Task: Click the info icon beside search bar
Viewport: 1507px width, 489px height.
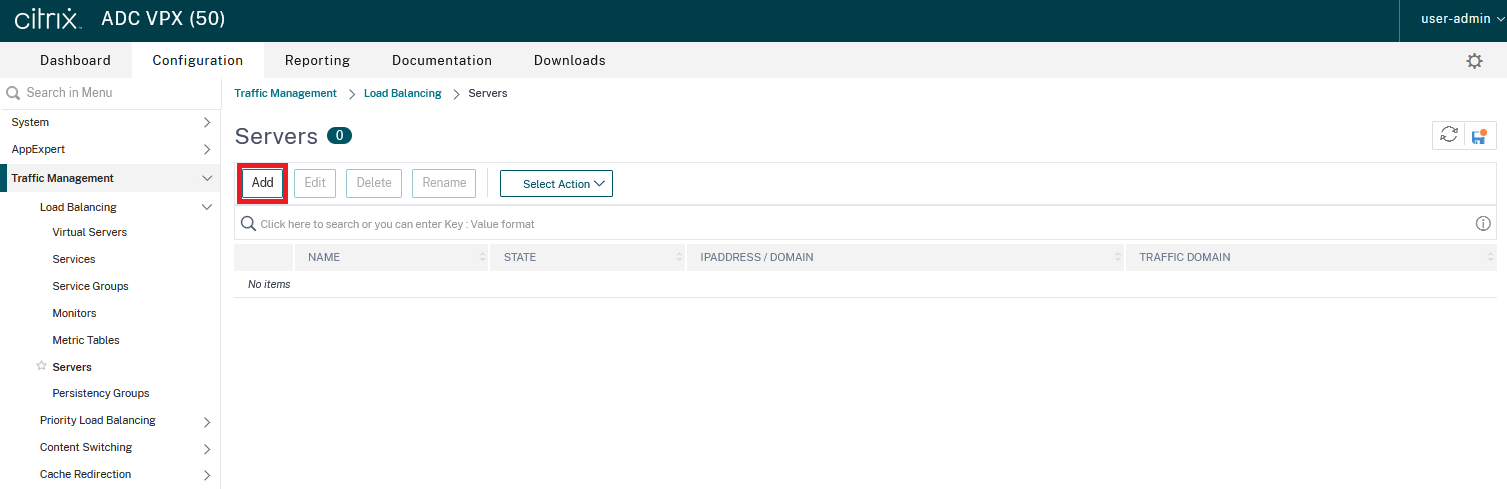Action: pos(1483,224)
